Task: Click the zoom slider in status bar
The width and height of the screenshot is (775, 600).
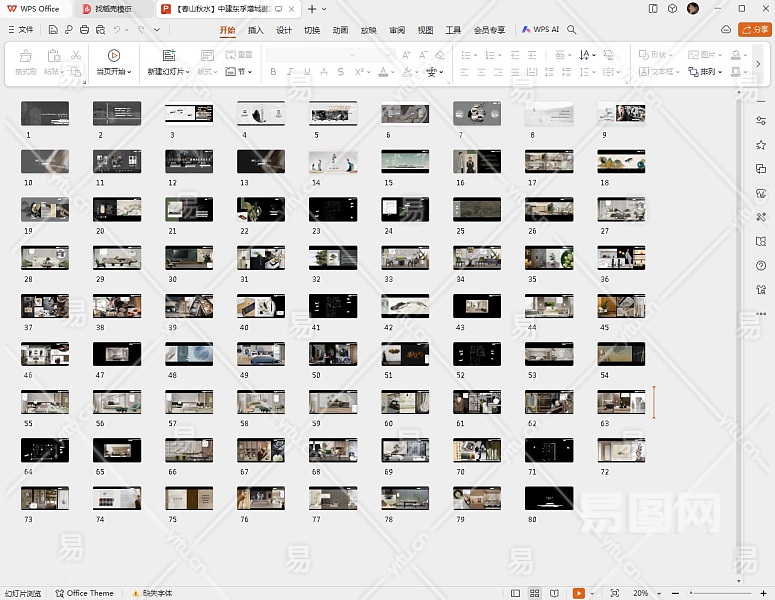Action: [720, 593]
